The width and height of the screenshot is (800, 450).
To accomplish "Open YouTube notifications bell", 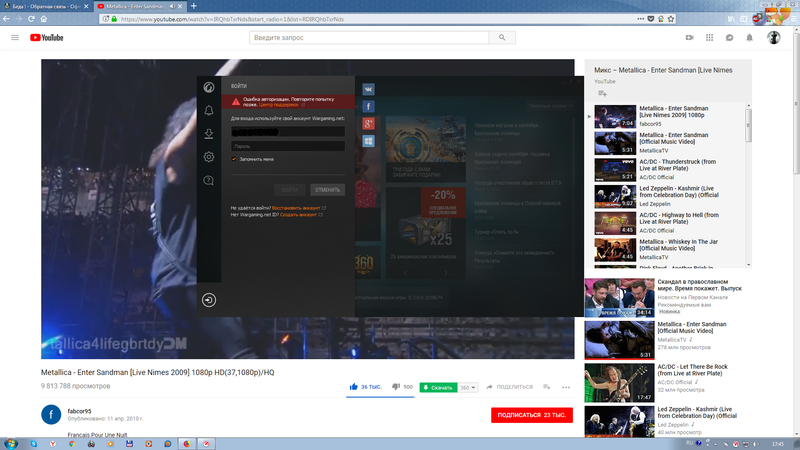I will (749, 37).
